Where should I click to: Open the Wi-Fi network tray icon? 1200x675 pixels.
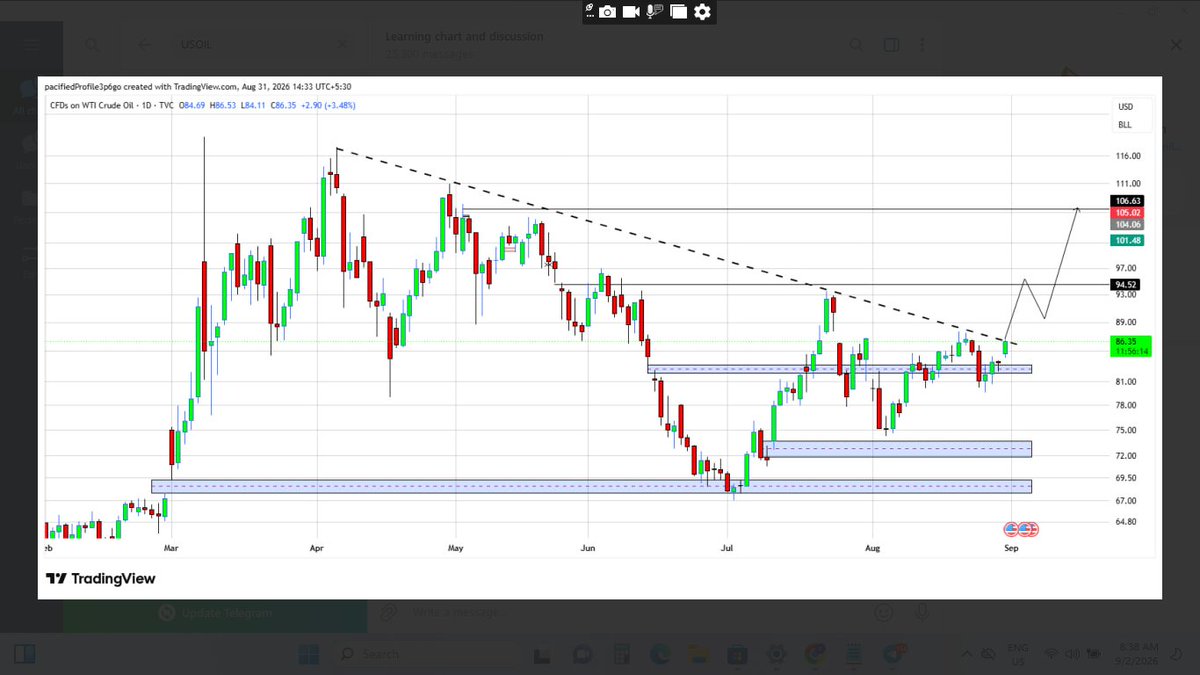(x=1050, y=655)
